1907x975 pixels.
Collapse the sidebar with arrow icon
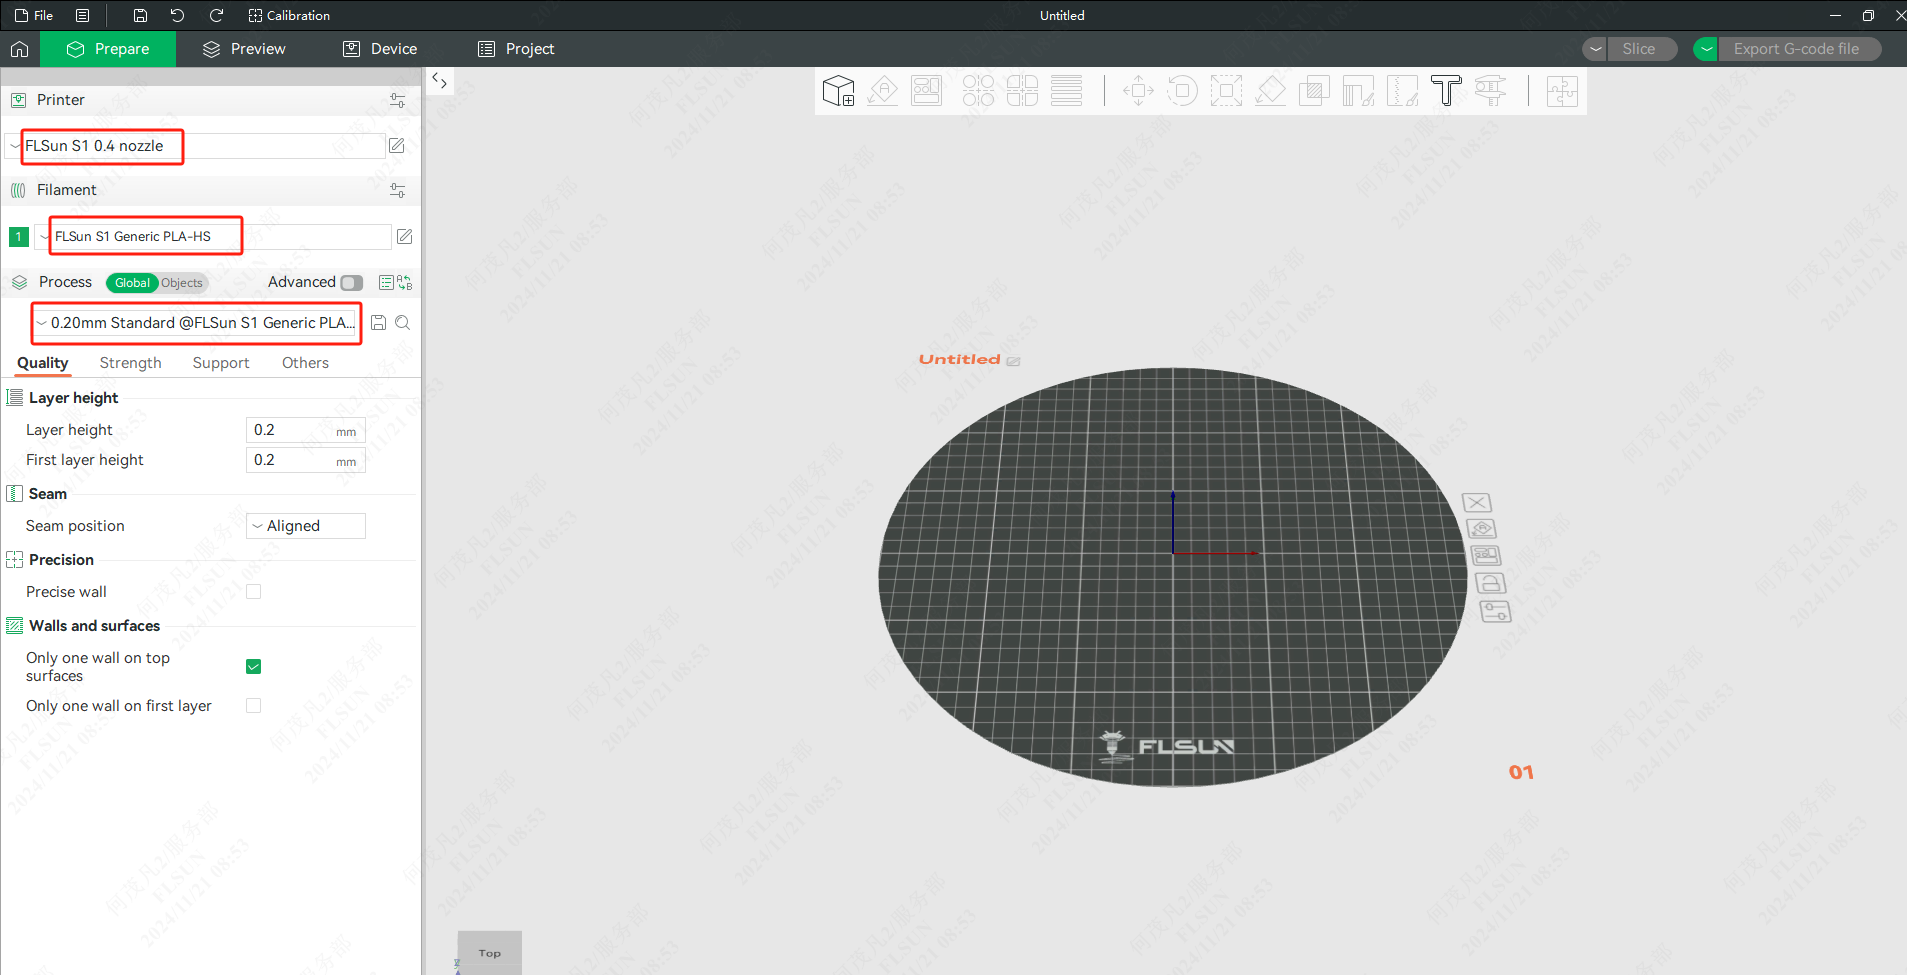(439, 81)
